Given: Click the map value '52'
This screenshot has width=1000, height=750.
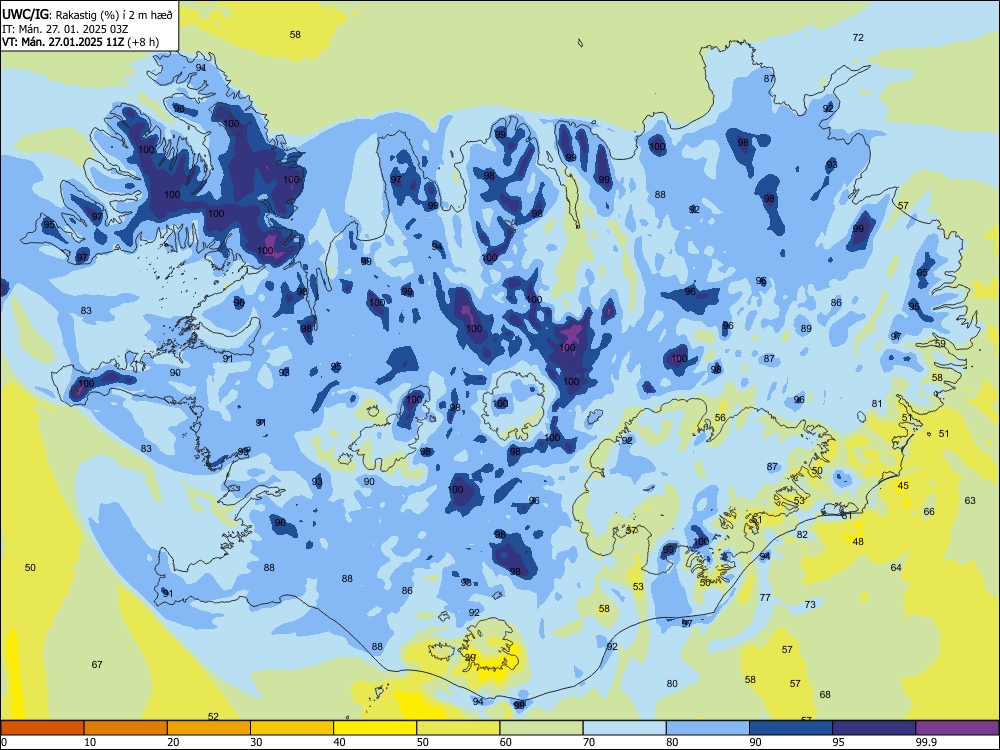Looking at the screenshot, I should click(x=213, y=717).
